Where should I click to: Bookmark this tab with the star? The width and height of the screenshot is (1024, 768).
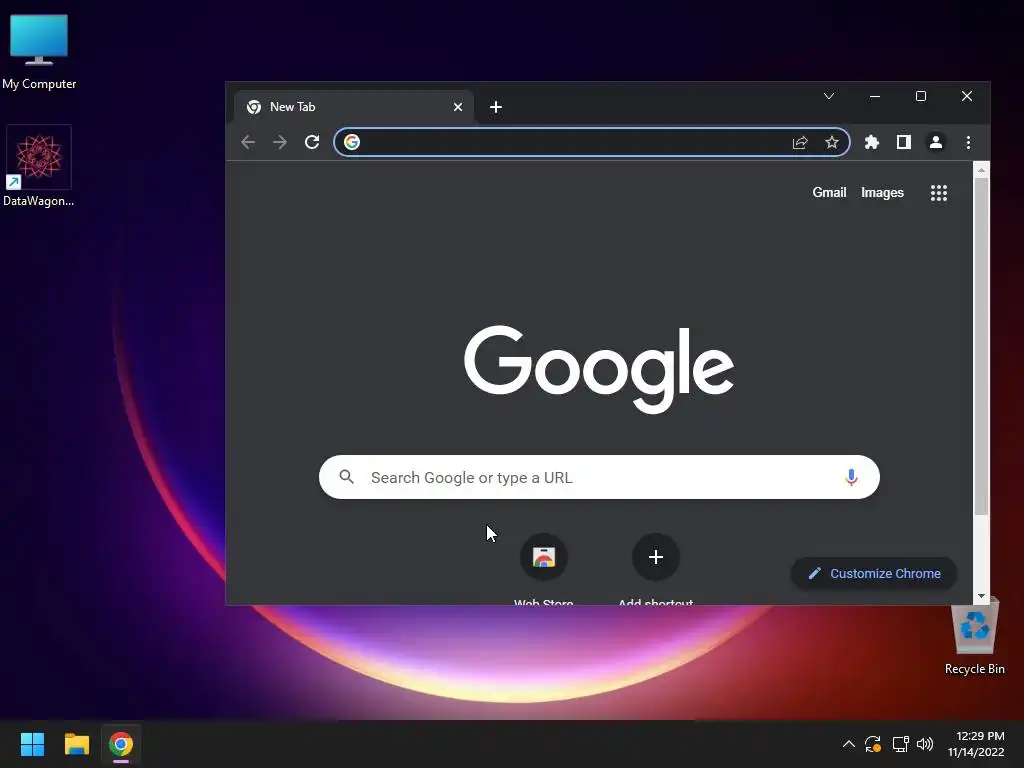(x=831, y=142)
